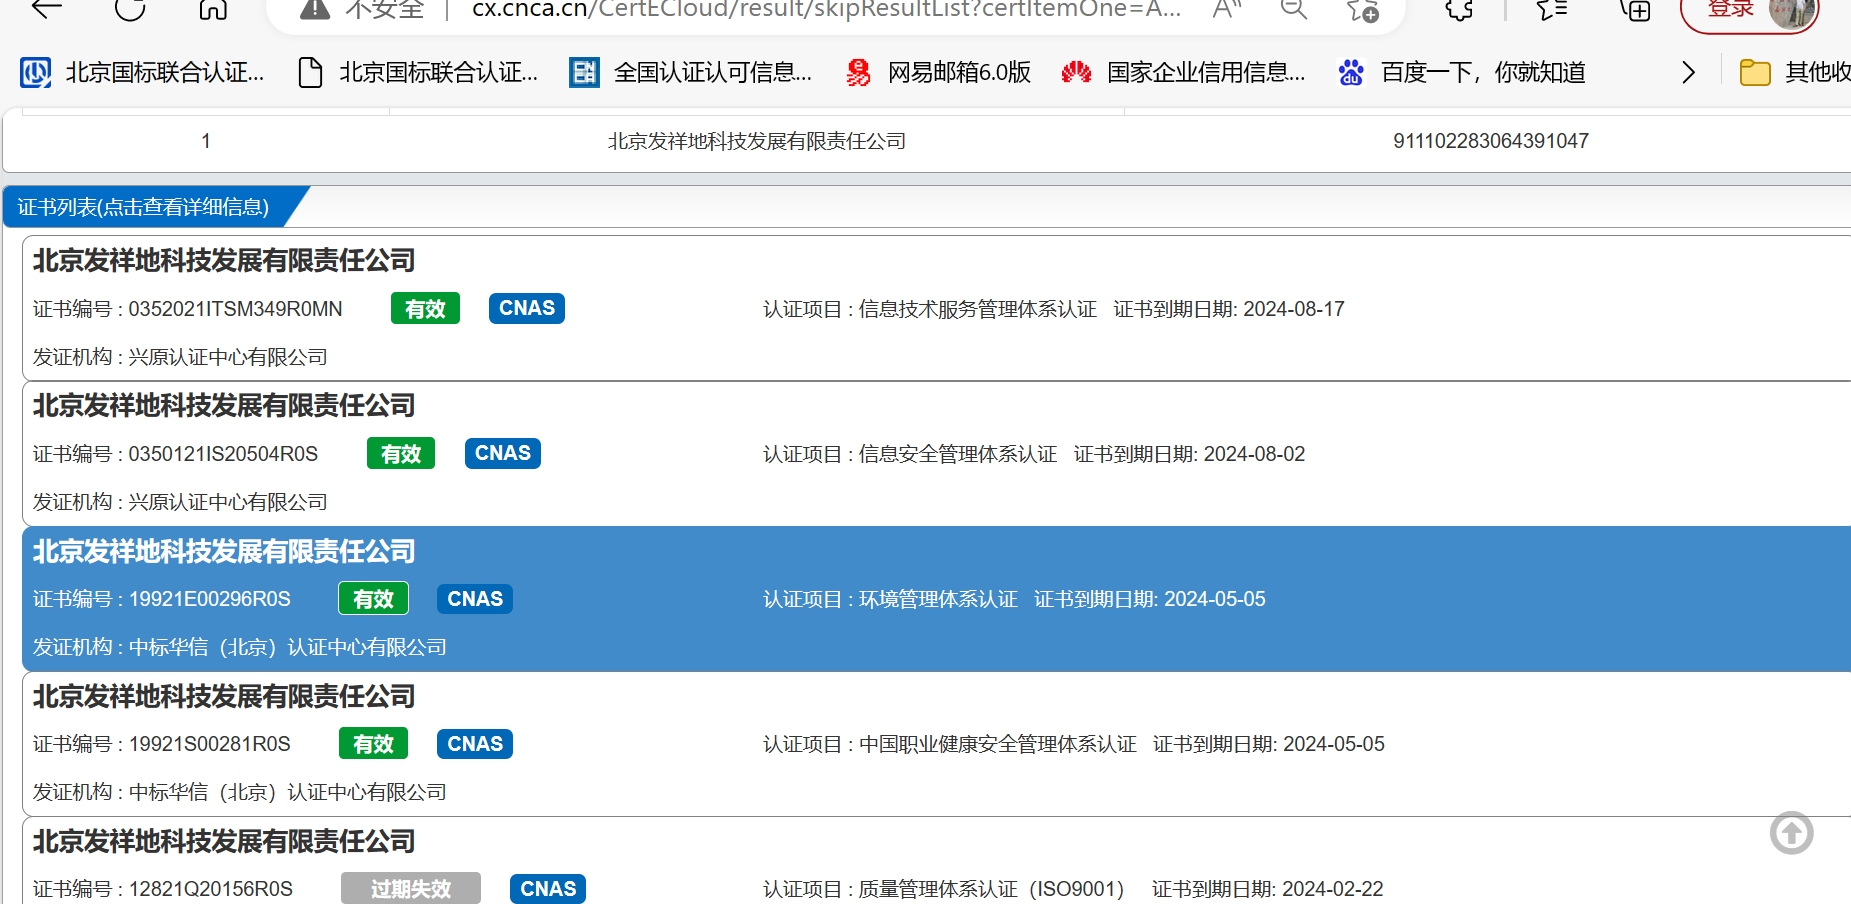Viewport: 1851px width, 904px height.
Task: Click CNAS badge for information security certificate
Action: (x=502, y=453)
